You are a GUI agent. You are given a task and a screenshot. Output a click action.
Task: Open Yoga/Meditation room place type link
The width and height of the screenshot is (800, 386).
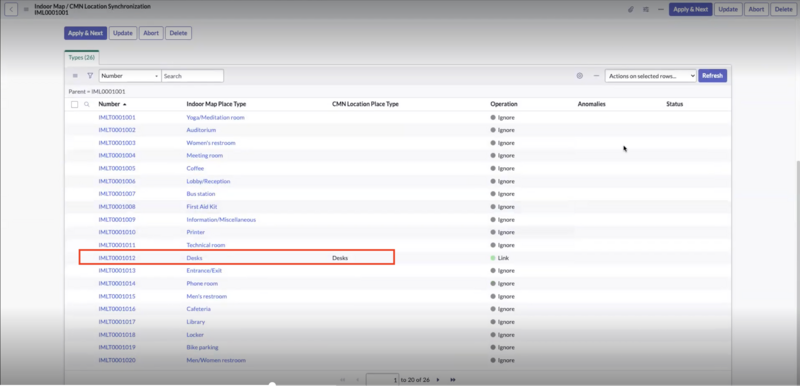tap(215, 117)
